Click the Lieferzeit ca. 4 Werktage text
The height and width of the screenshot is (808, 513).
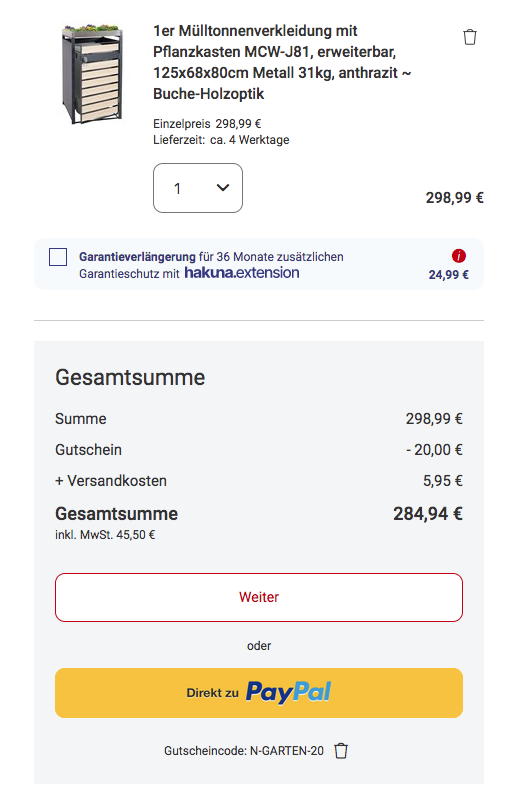click(x=221, y=140)
